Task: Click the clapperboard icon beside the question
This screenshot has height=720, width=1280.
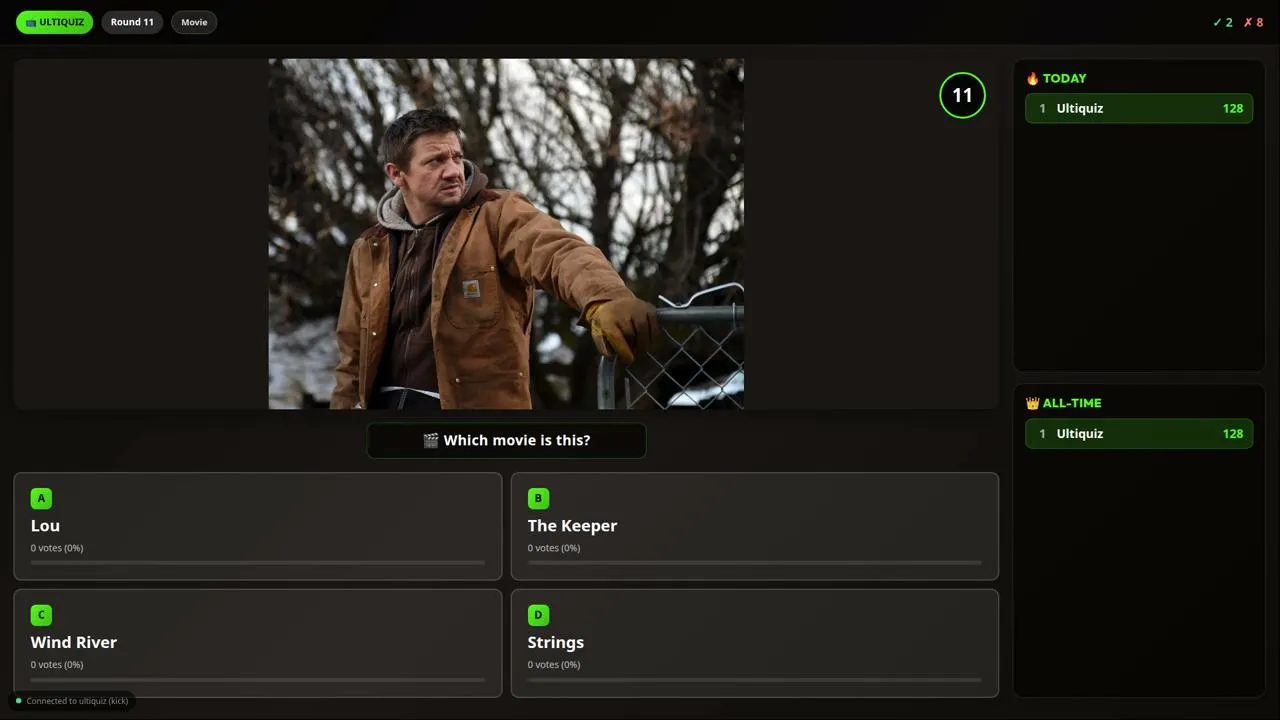Action: click(431, 440)
